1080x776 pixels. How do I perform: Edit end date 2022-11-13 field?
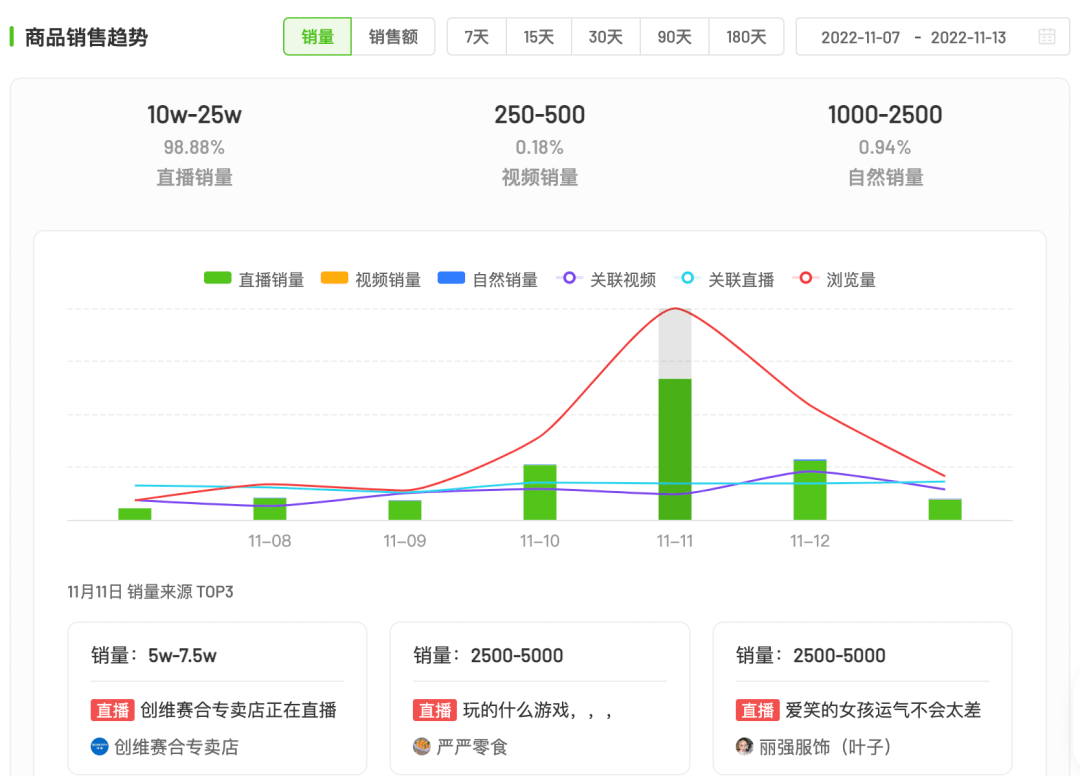point(968,37)
